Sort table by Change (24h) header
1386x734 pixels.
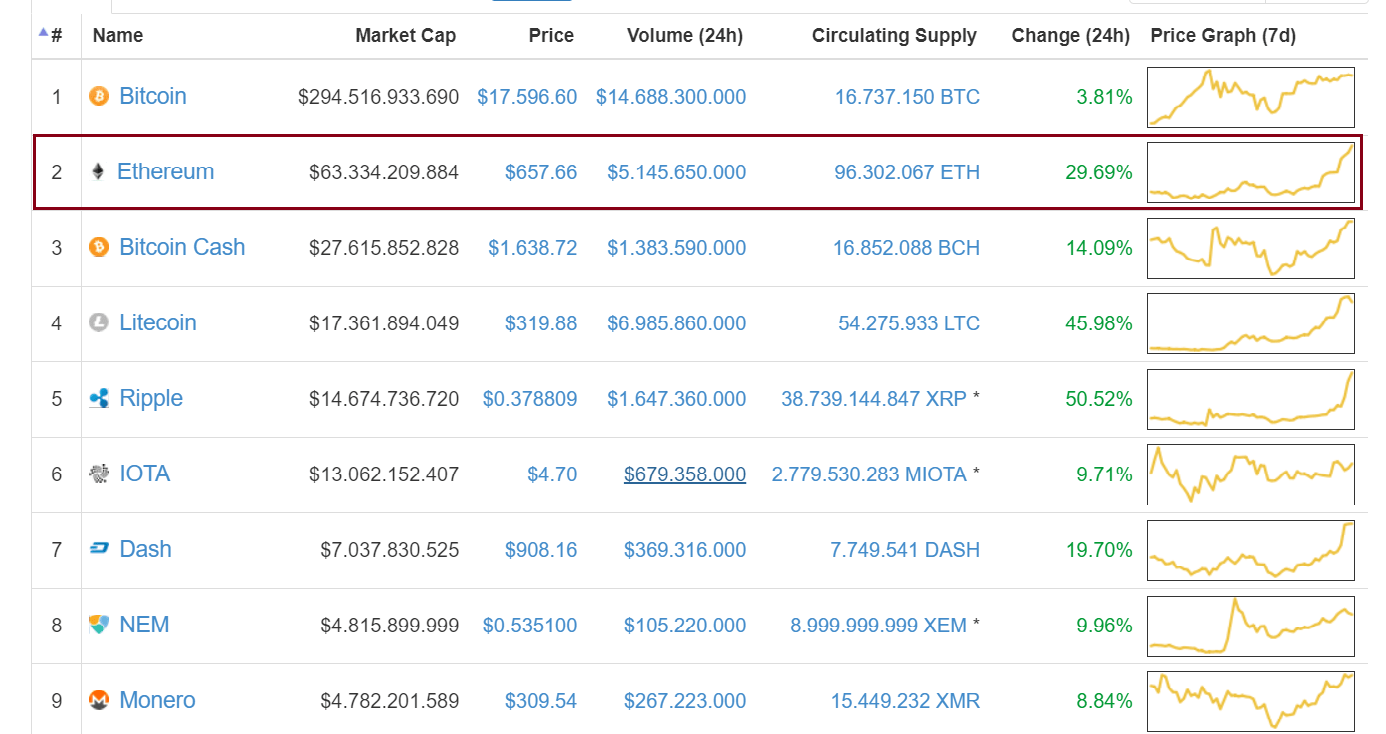(x=1070, y=36)
